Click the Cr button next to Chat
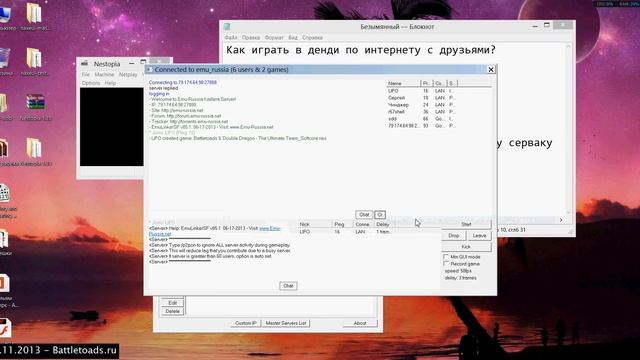 pyautogui.click(x=380, y=215)
